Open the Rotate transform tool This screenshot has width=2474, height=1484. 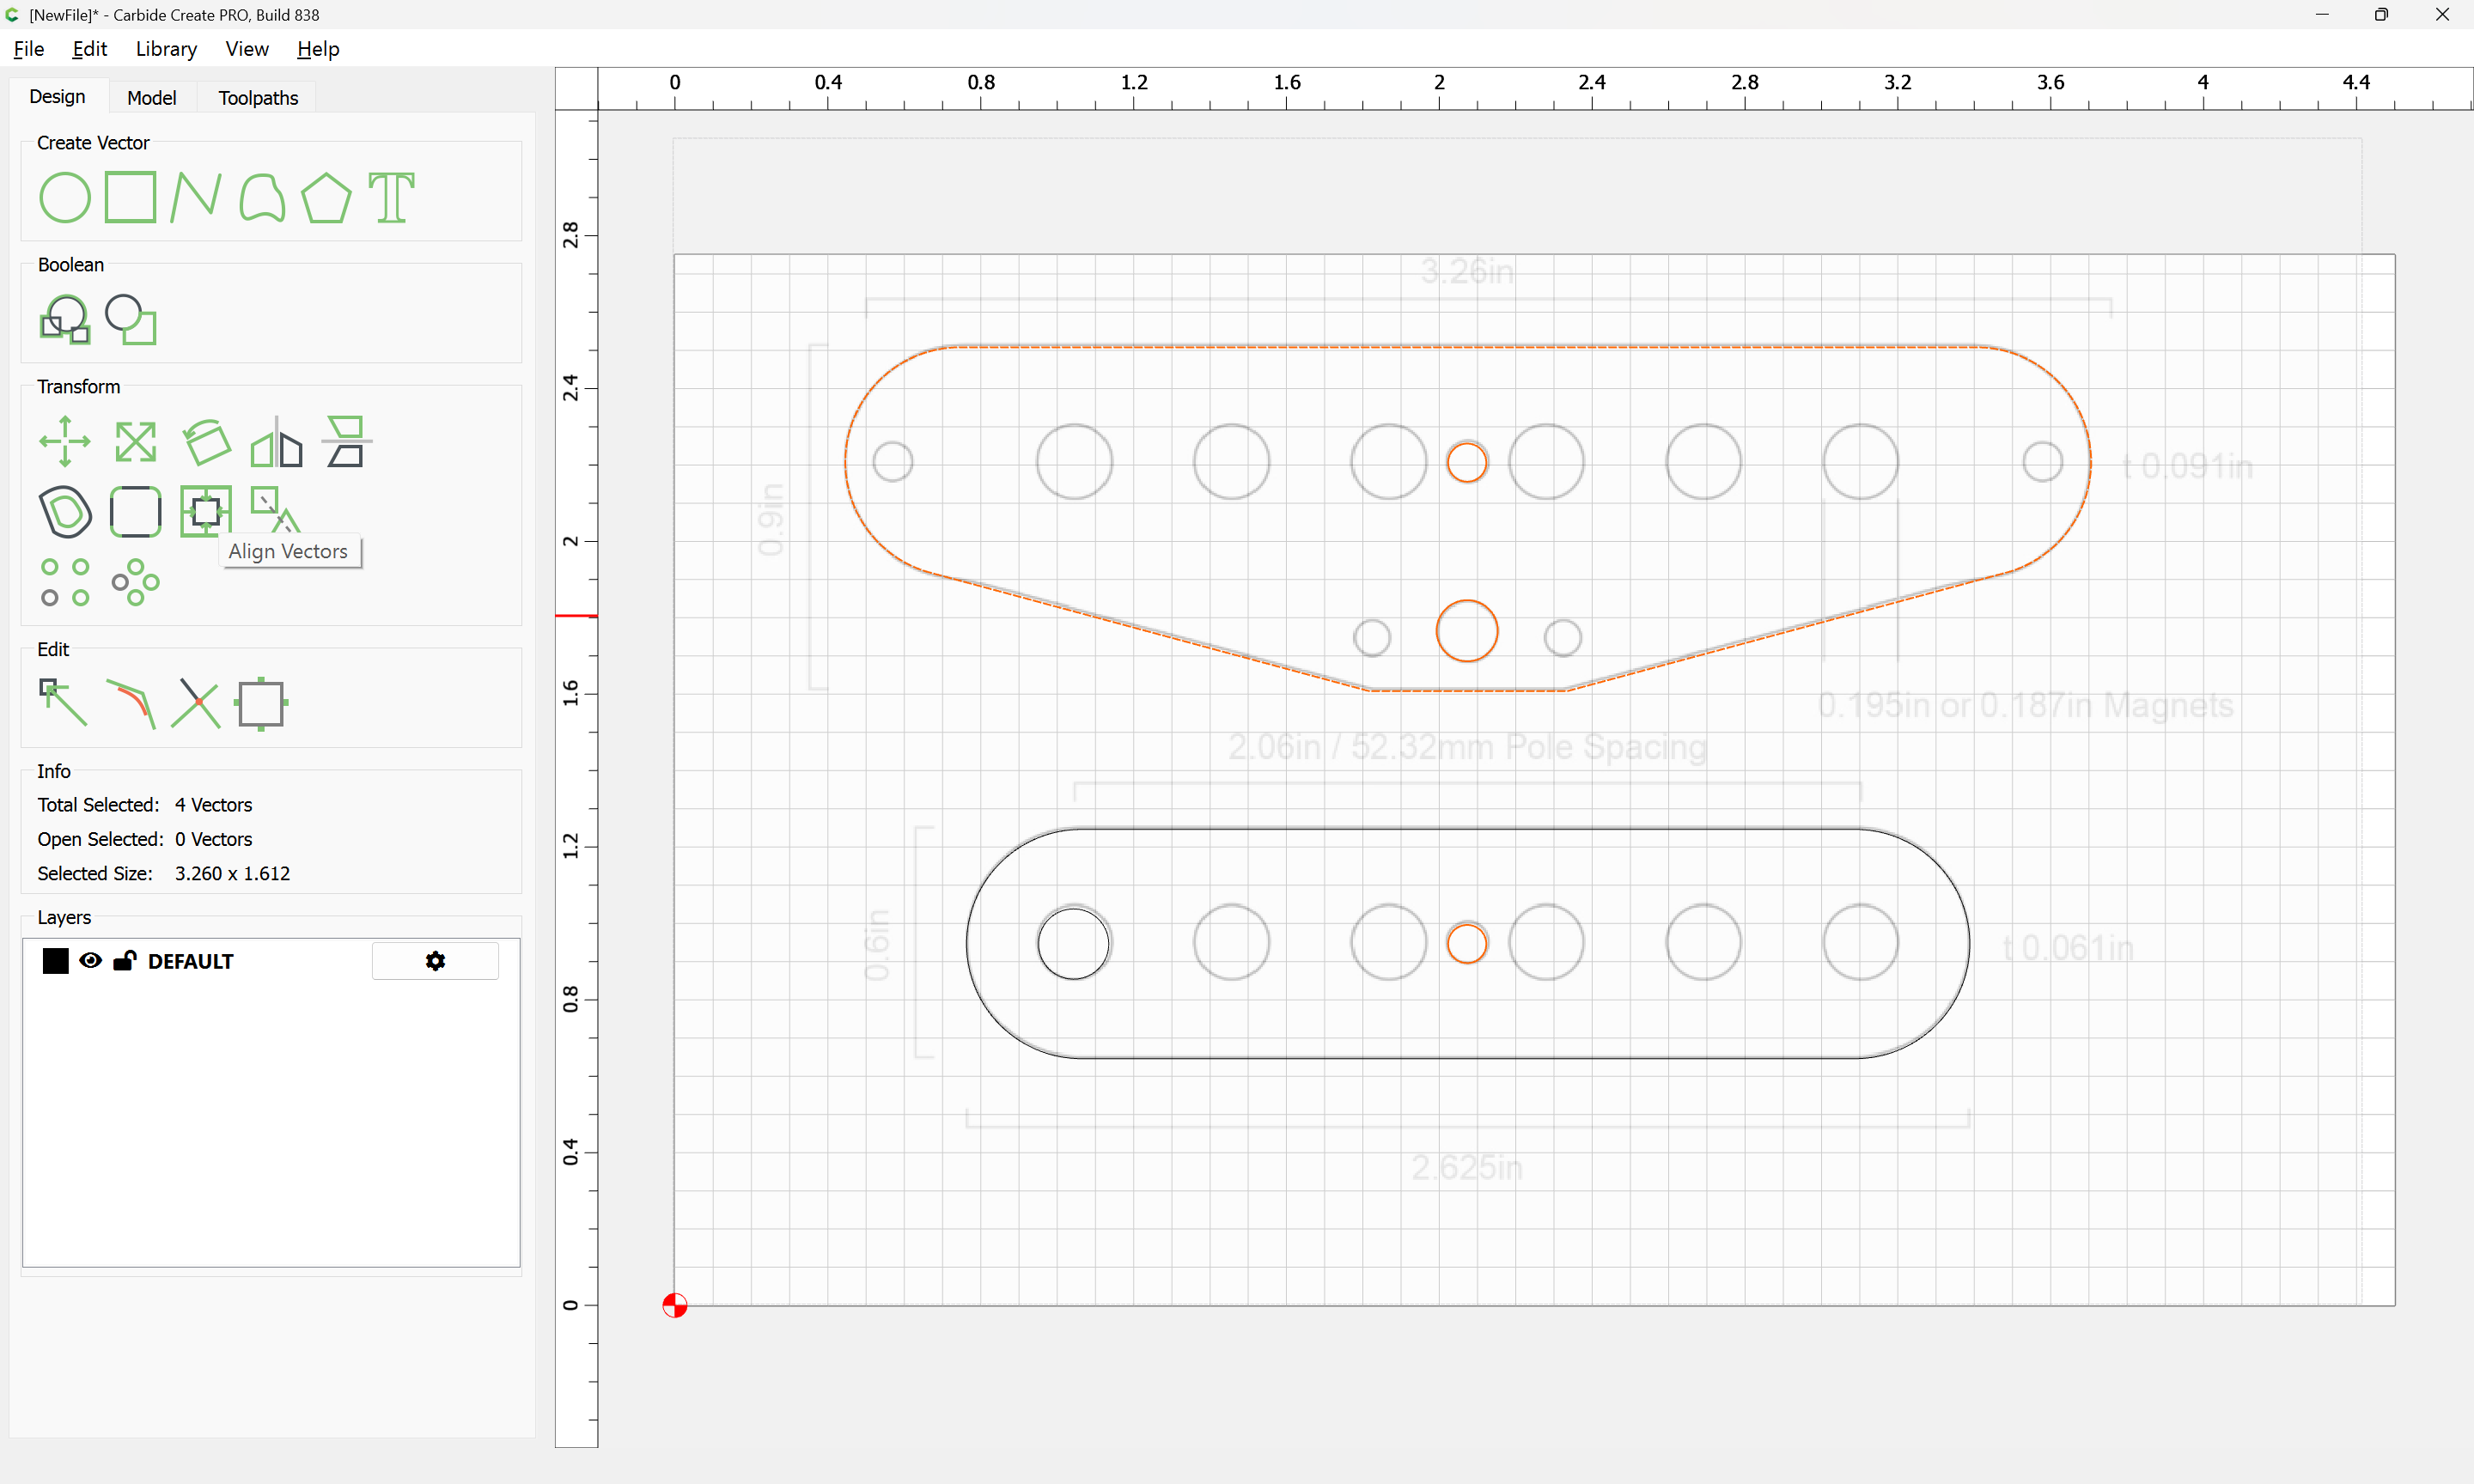(206, 441)
